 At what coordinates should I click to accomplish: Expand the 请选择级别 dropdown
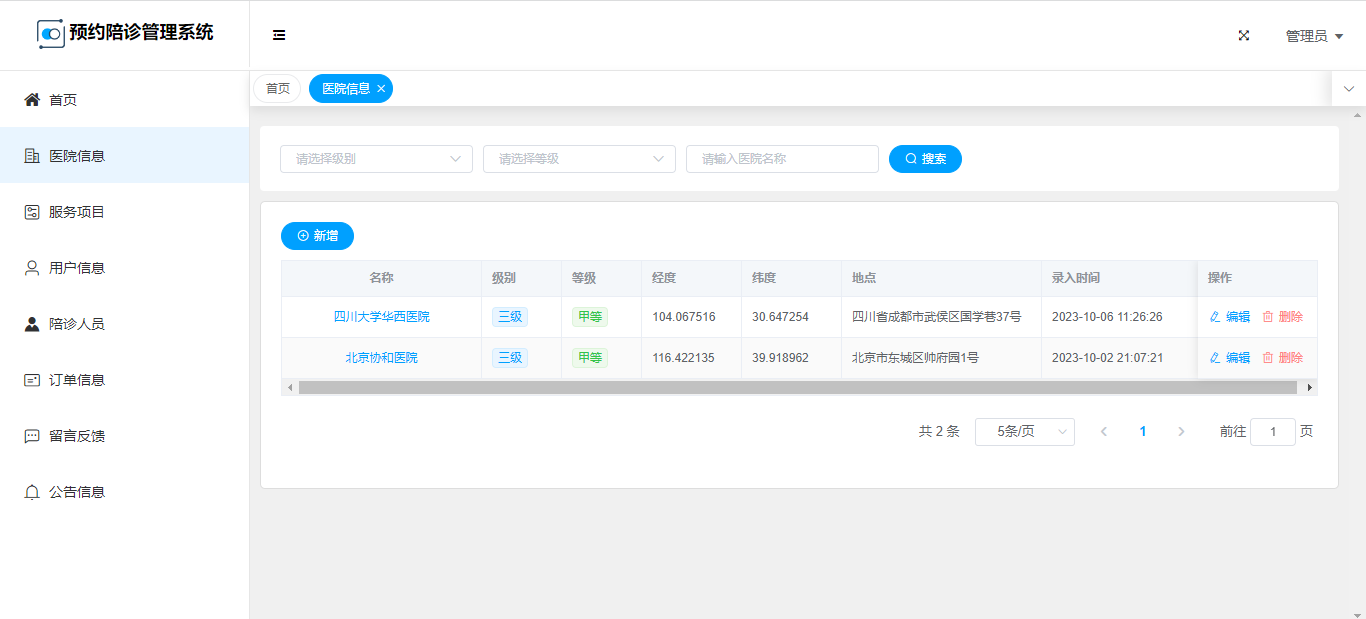click(x=376, y=159)
